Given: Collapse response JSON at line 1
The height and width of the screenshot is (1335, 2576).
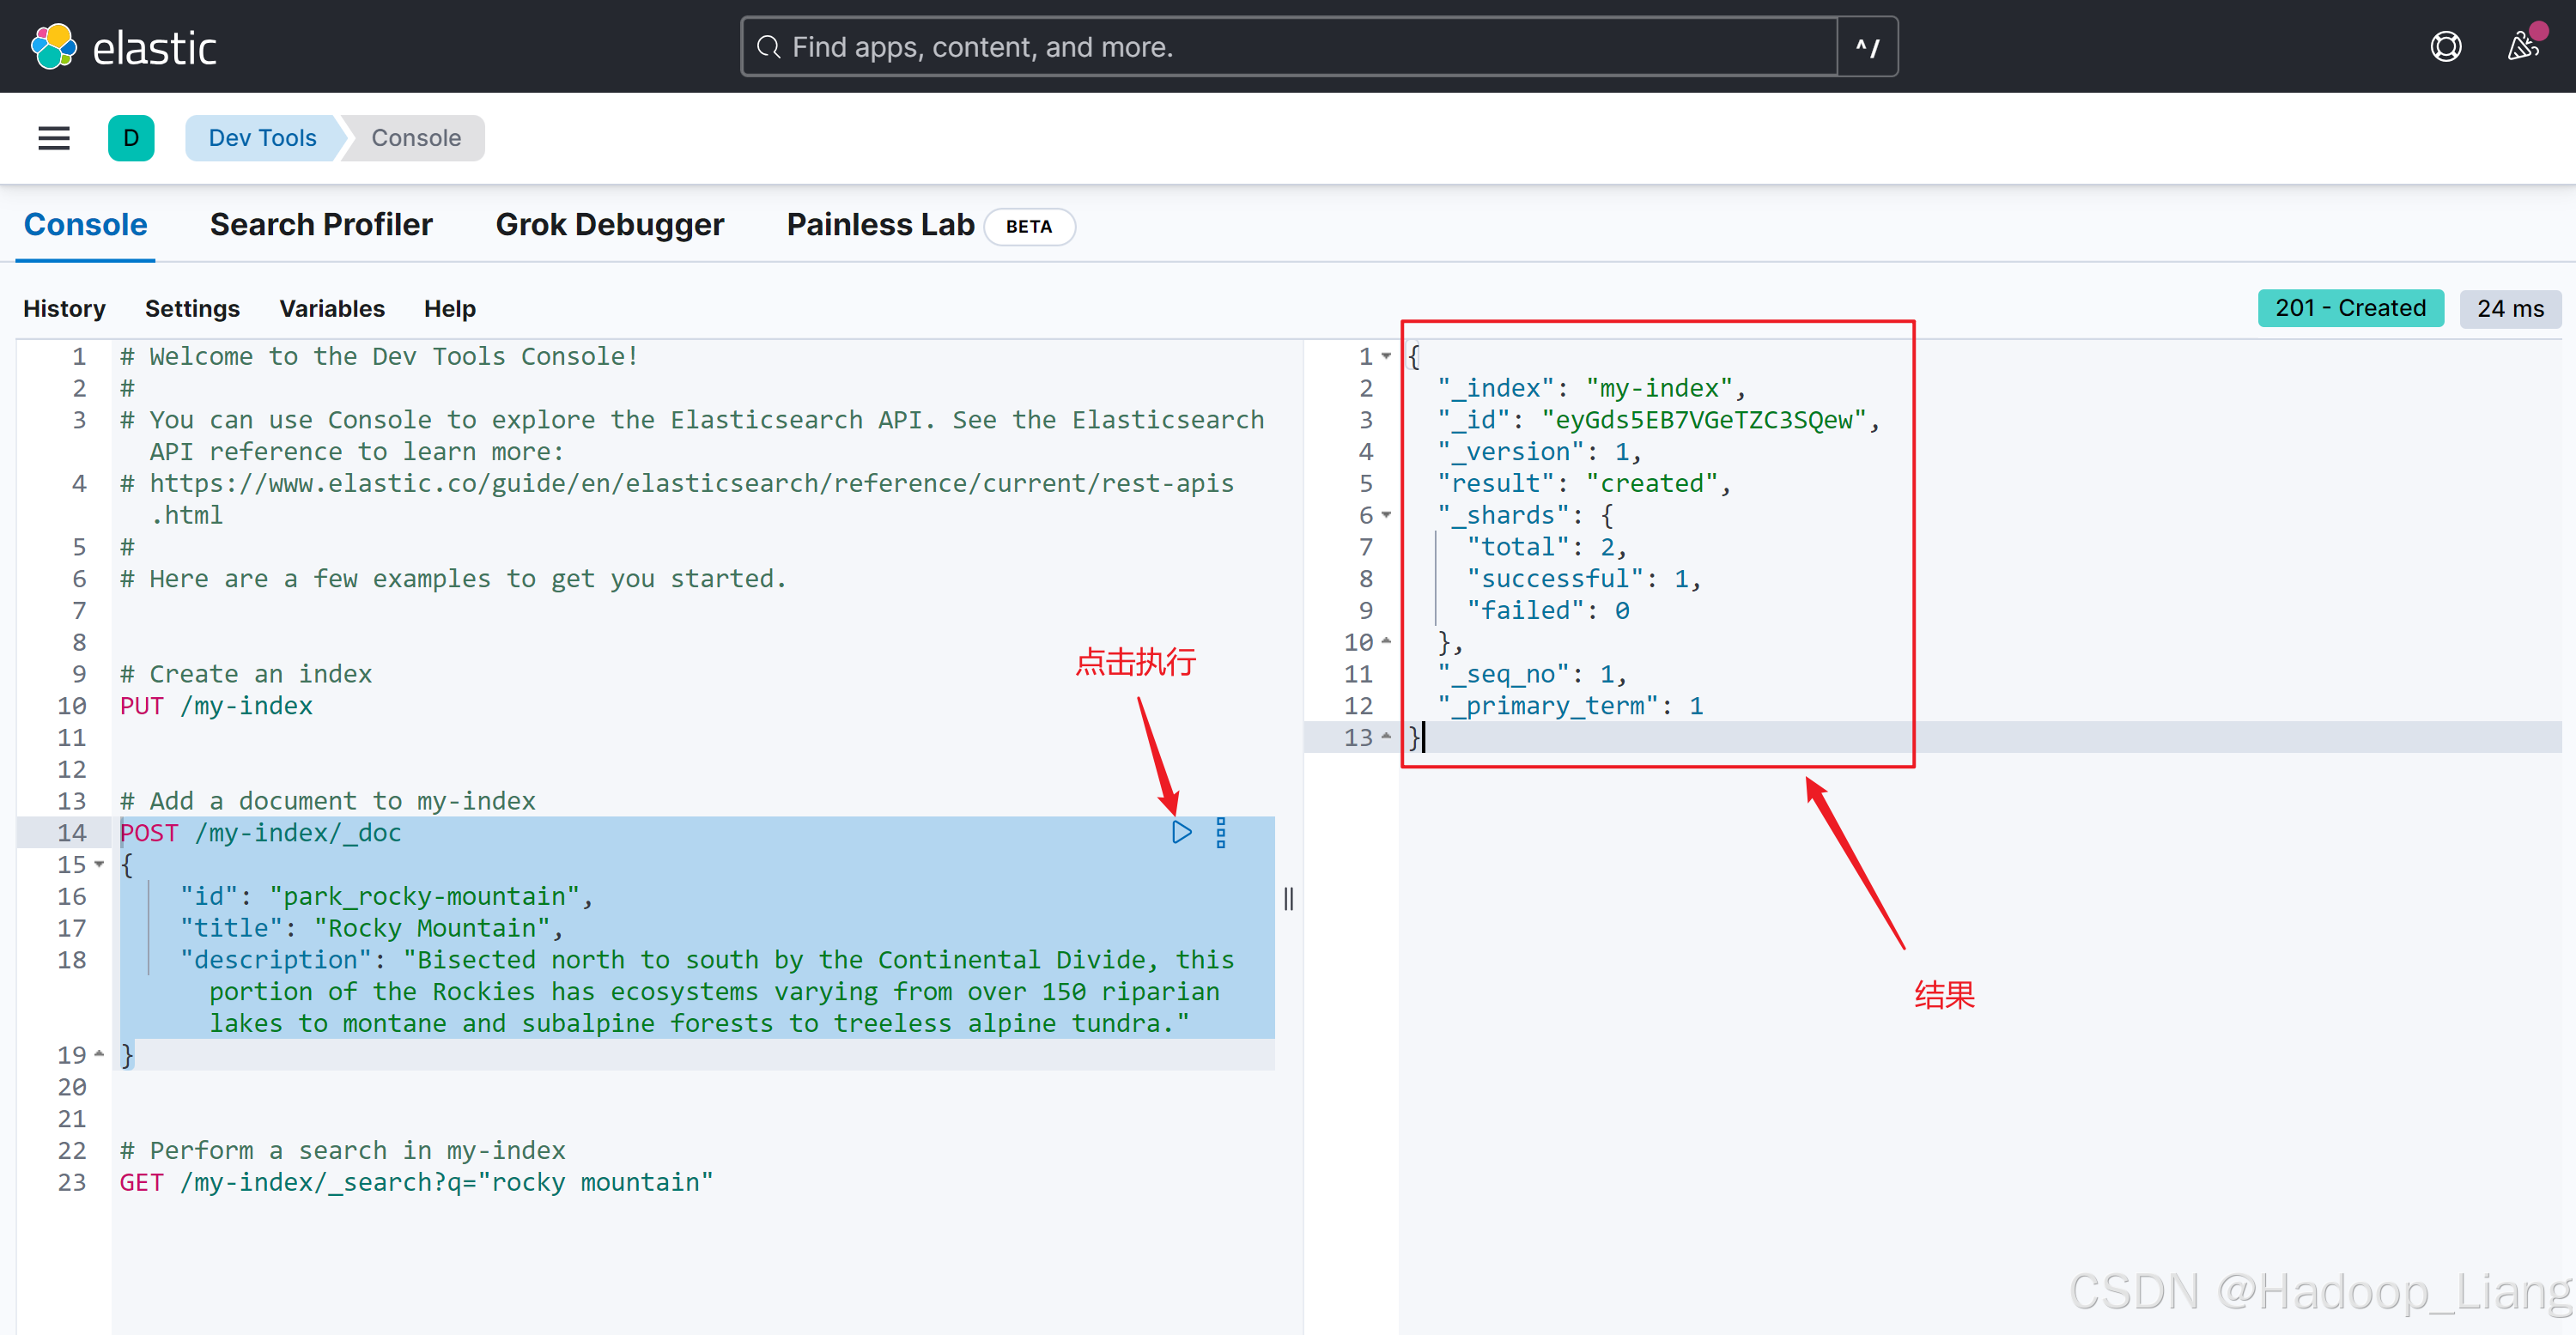Looking at the screenshot, I should point(1386,356).
